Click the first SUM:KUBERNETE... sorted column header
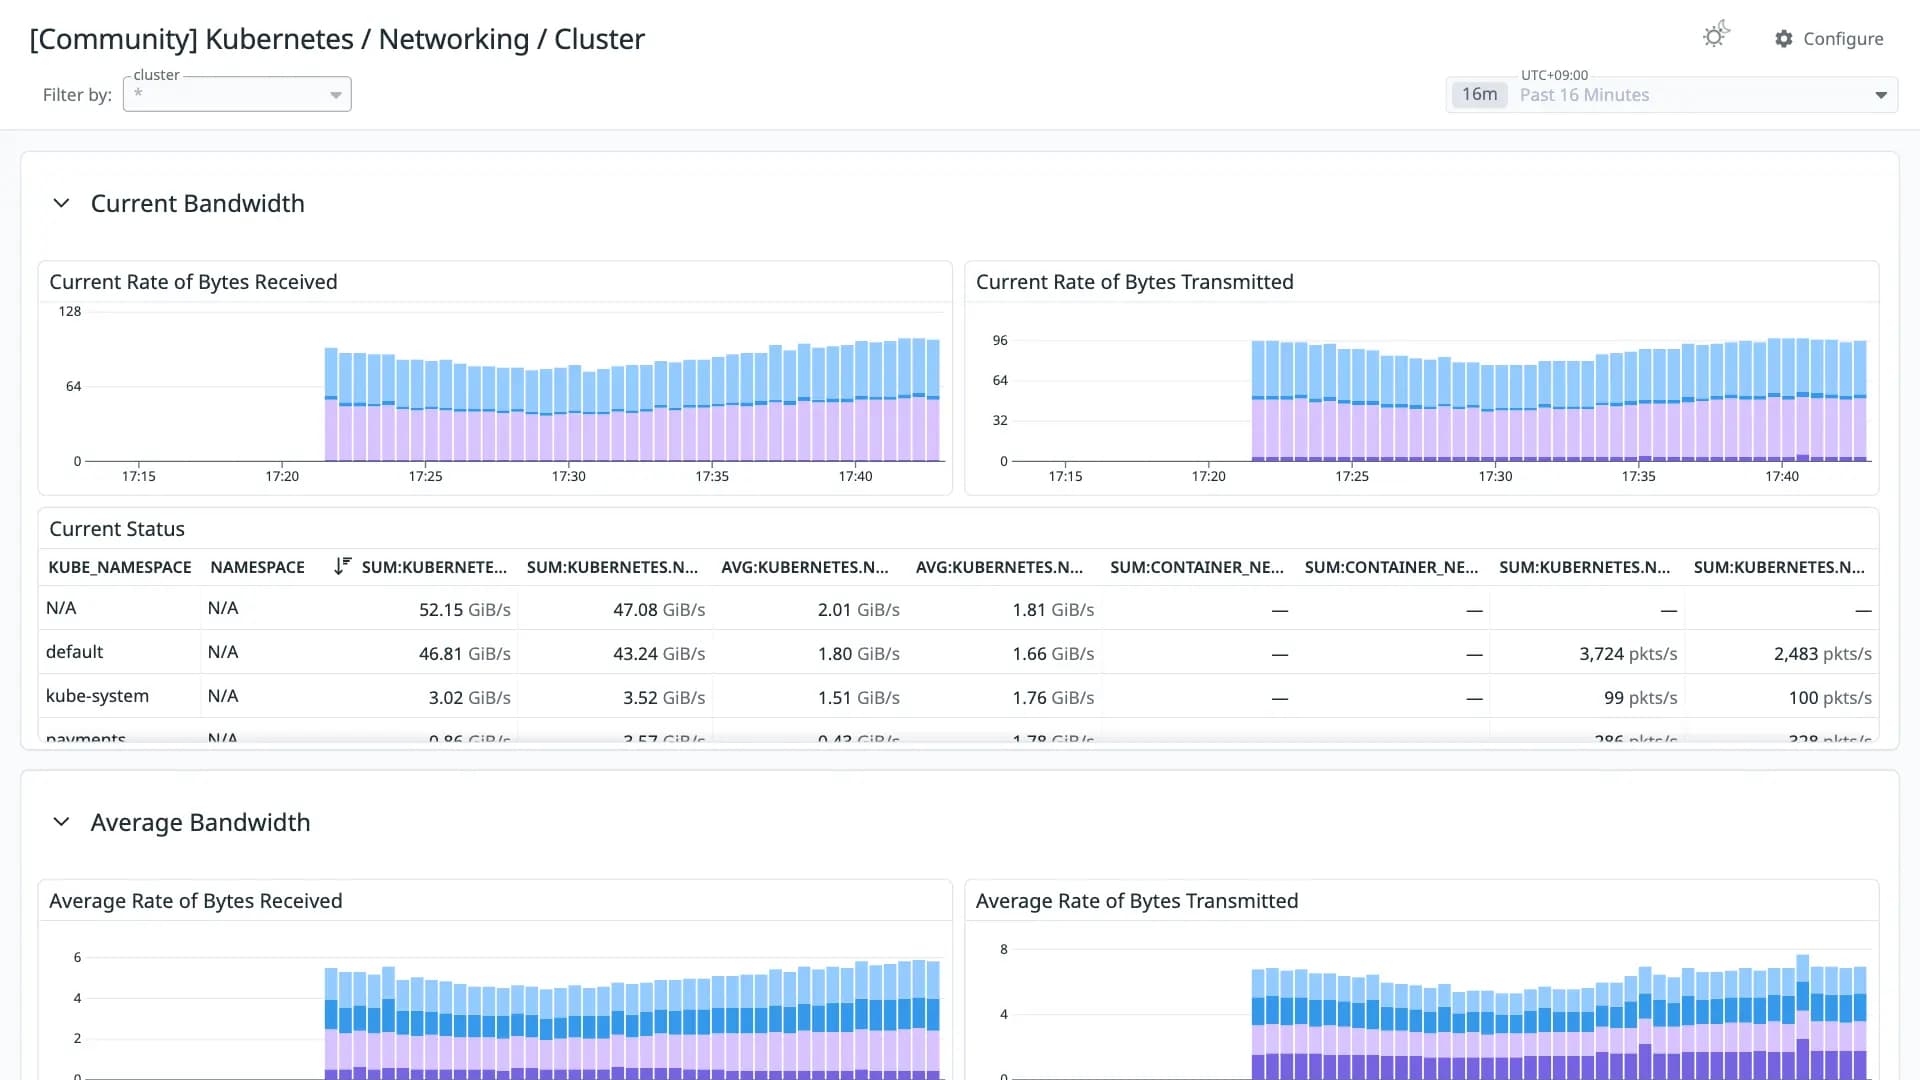The width and height of the screenshot is (1920, 1080). [434, 567]
